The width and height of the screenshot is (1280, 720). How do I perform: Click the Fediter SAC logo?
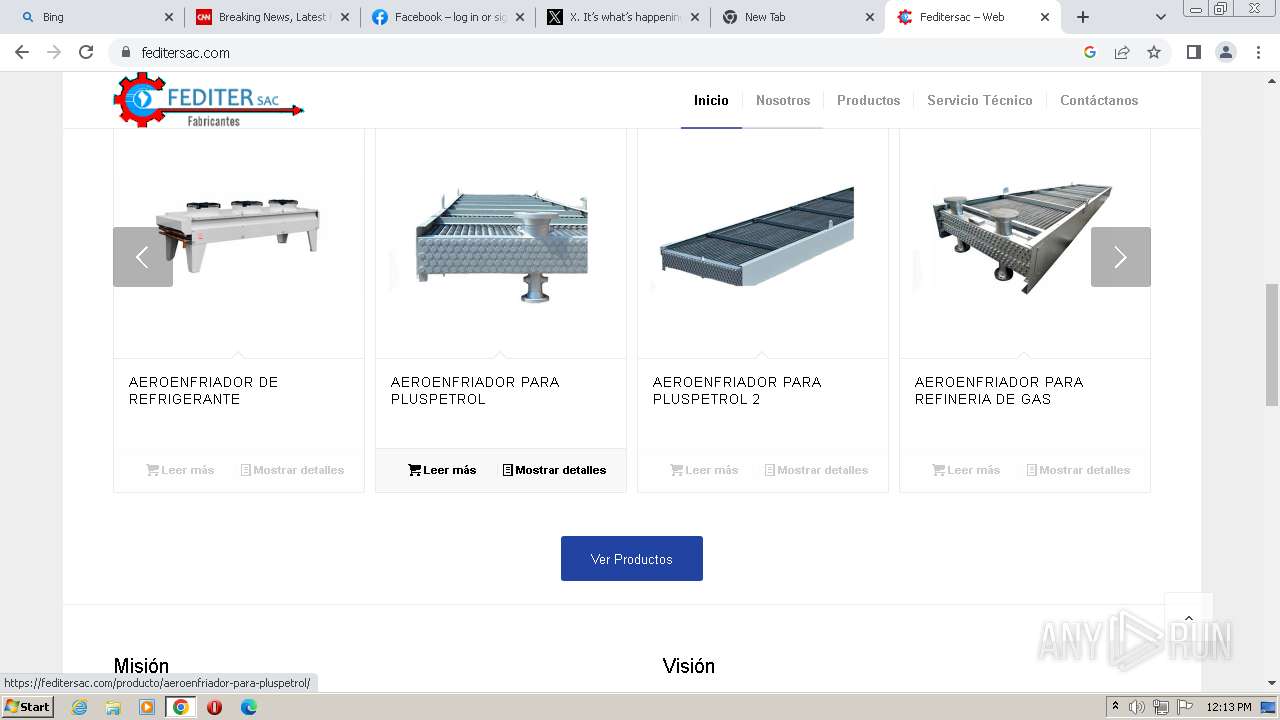click(x=208, y=101)
